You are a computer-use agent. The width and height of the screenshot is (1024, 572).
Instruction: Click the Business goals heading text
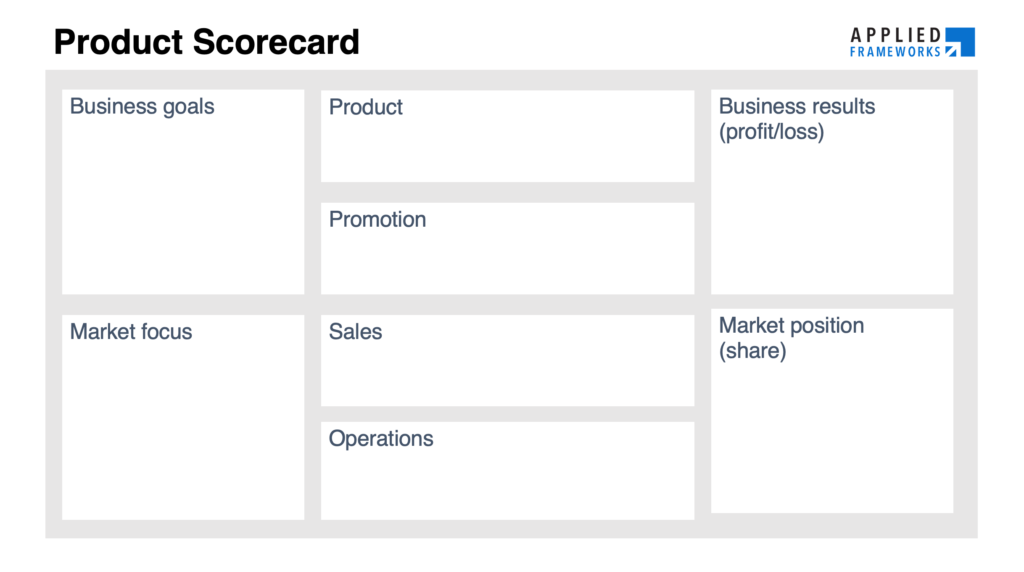click(142, 106)
